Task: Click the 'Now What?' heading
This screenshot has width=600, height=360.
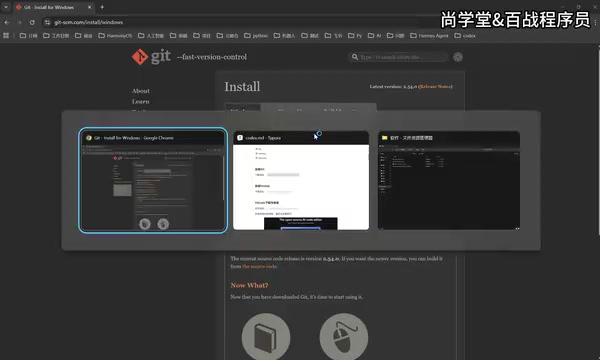Action: click(x=249, y=285)
